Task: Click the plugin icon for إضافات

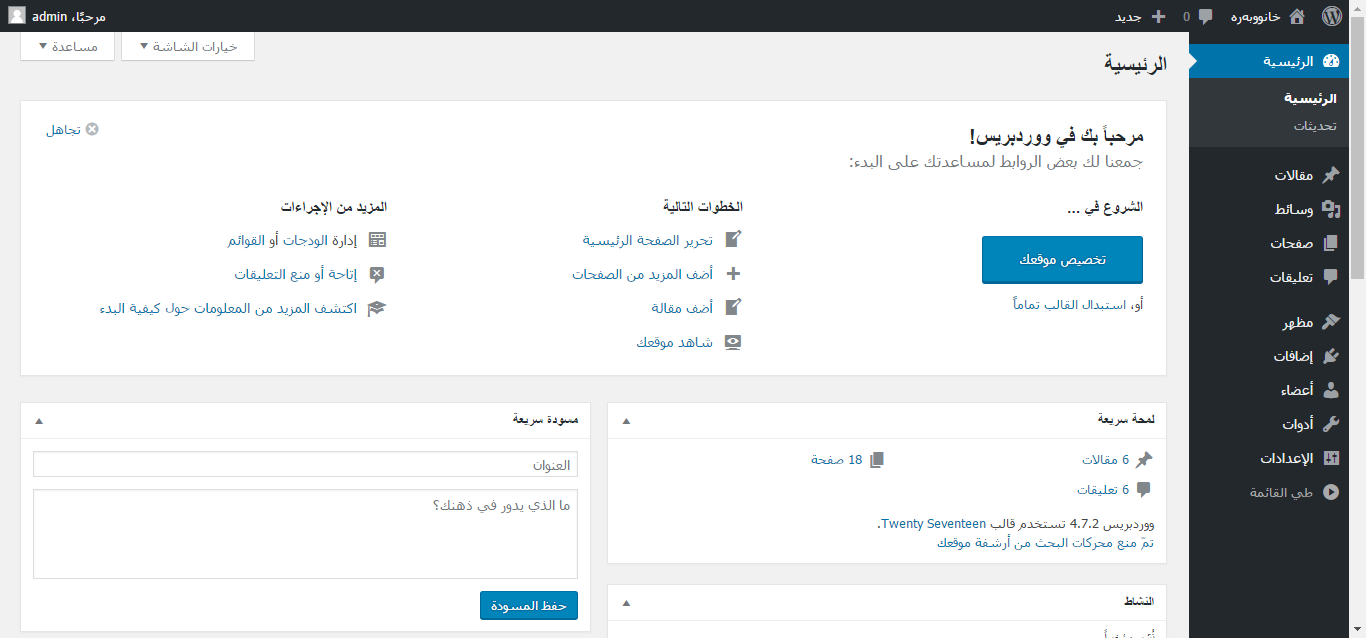Action: [1330, 356]
